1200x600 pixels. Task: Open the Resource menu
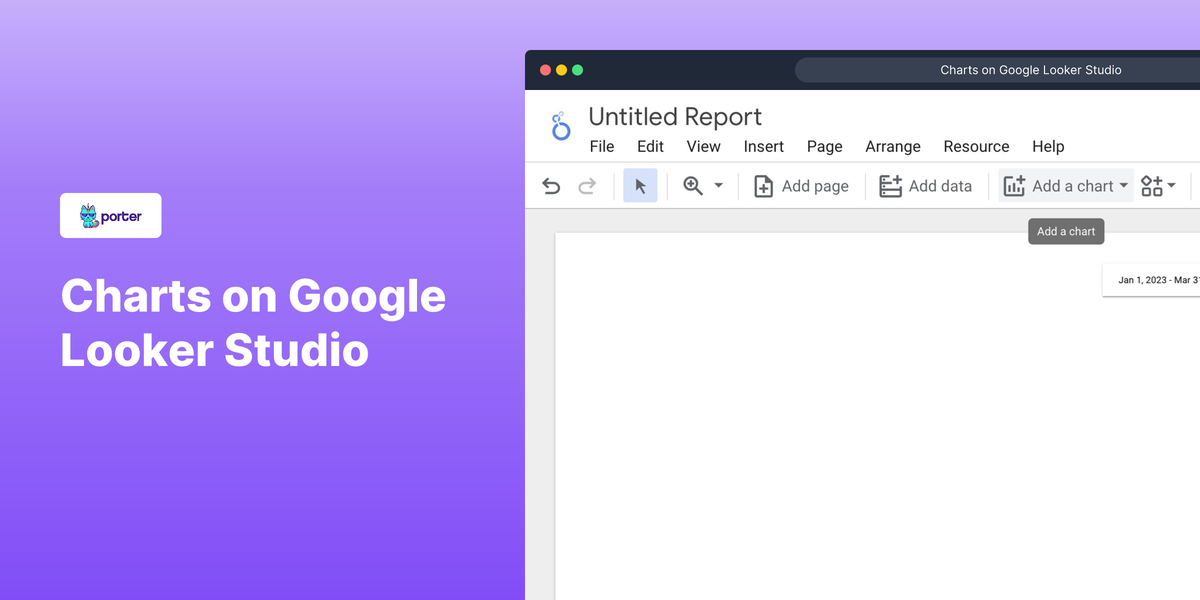coord(976,146)
